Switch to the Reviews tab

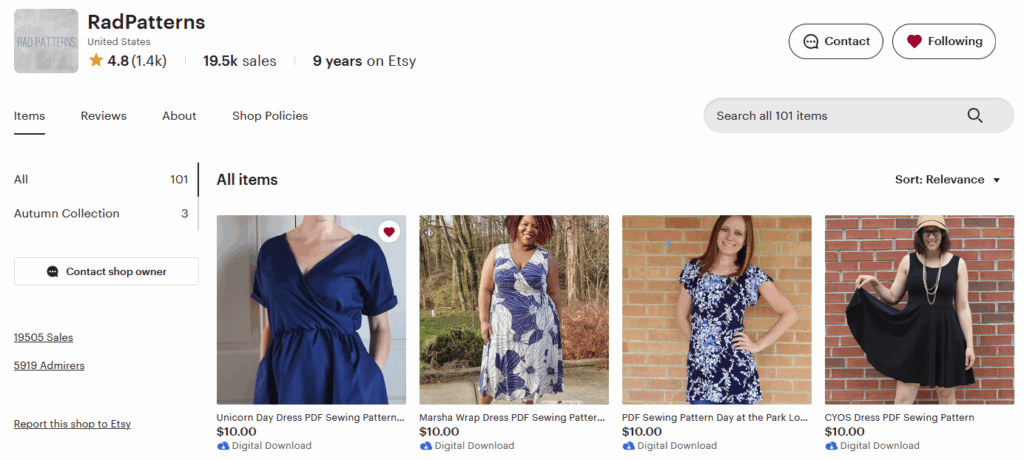[x=104, y=116]
